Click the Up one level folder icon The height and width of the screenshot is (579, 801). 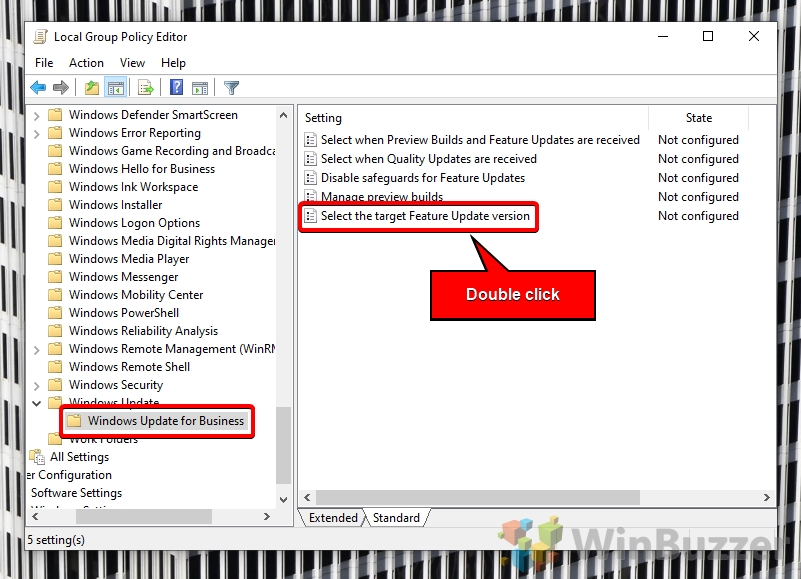click(92, 88)
